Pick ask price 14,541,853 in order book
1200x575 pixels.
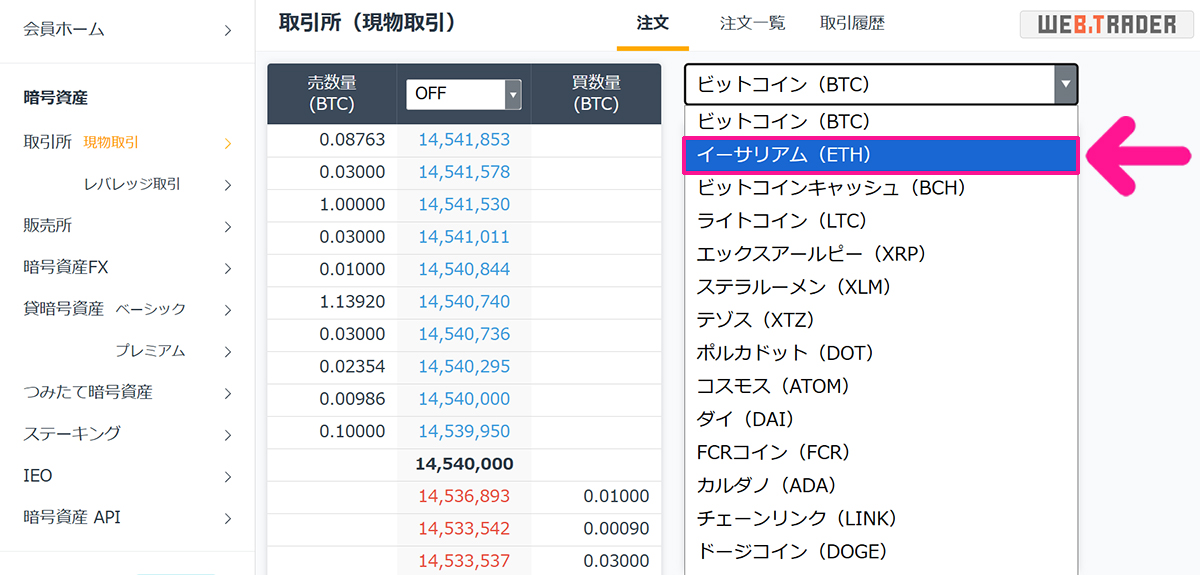pyautogui.click(x=464, y=140)
